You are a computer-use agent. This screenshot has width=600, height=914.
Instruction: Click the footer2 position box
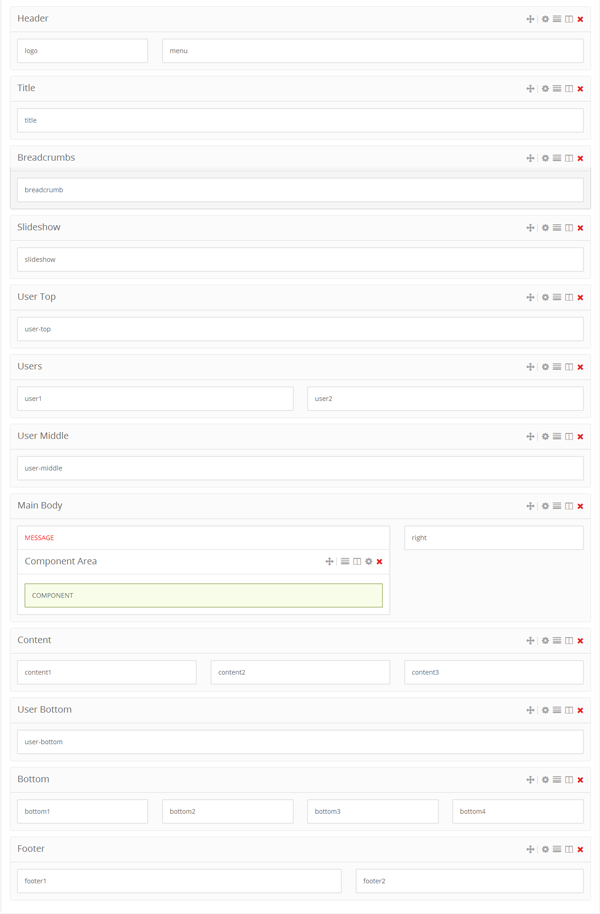(x=469, y=881)
